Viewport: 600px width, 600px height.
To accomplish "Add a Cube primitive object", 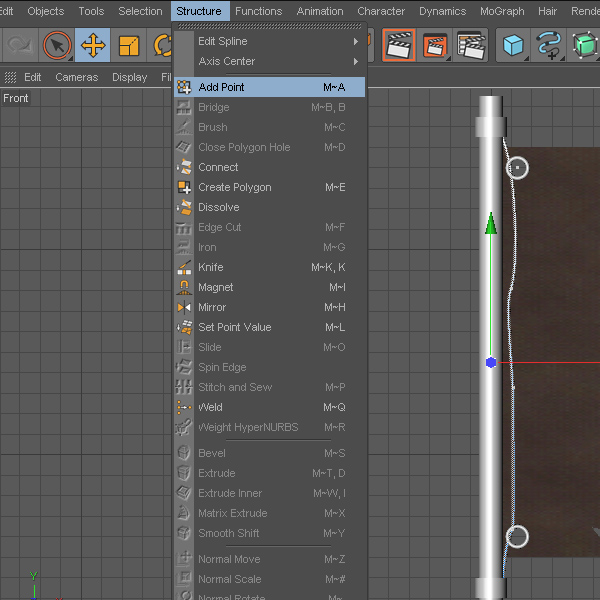I will pyautogui.click(x=513, y=46).
